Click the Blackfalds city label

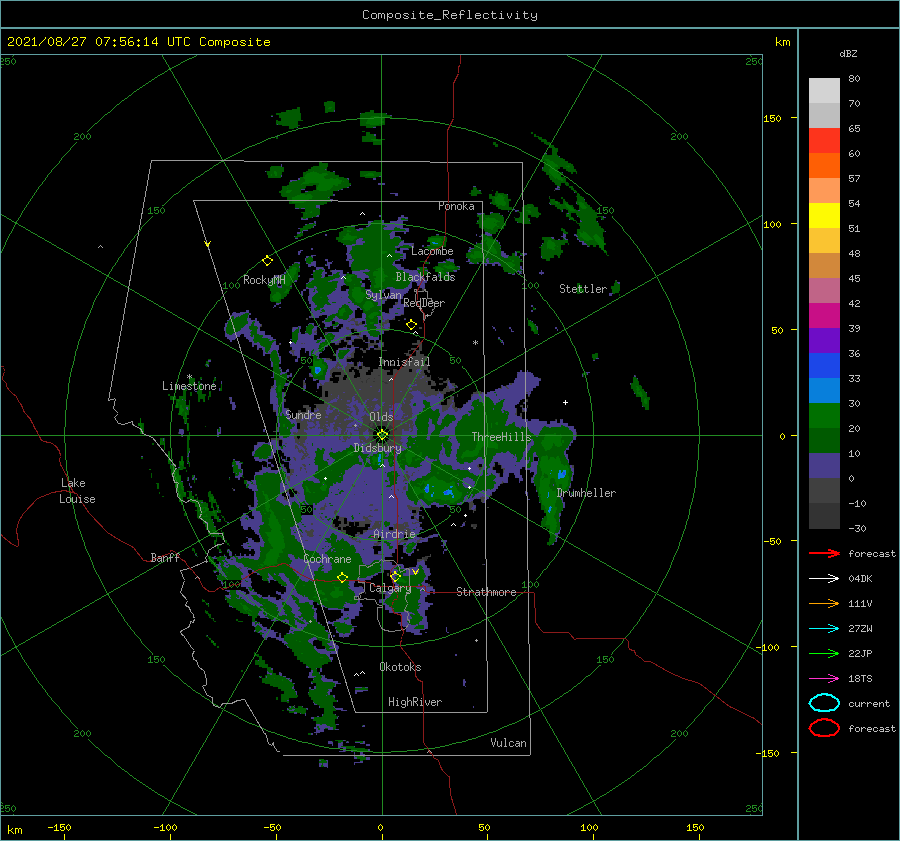click(425, 277)
